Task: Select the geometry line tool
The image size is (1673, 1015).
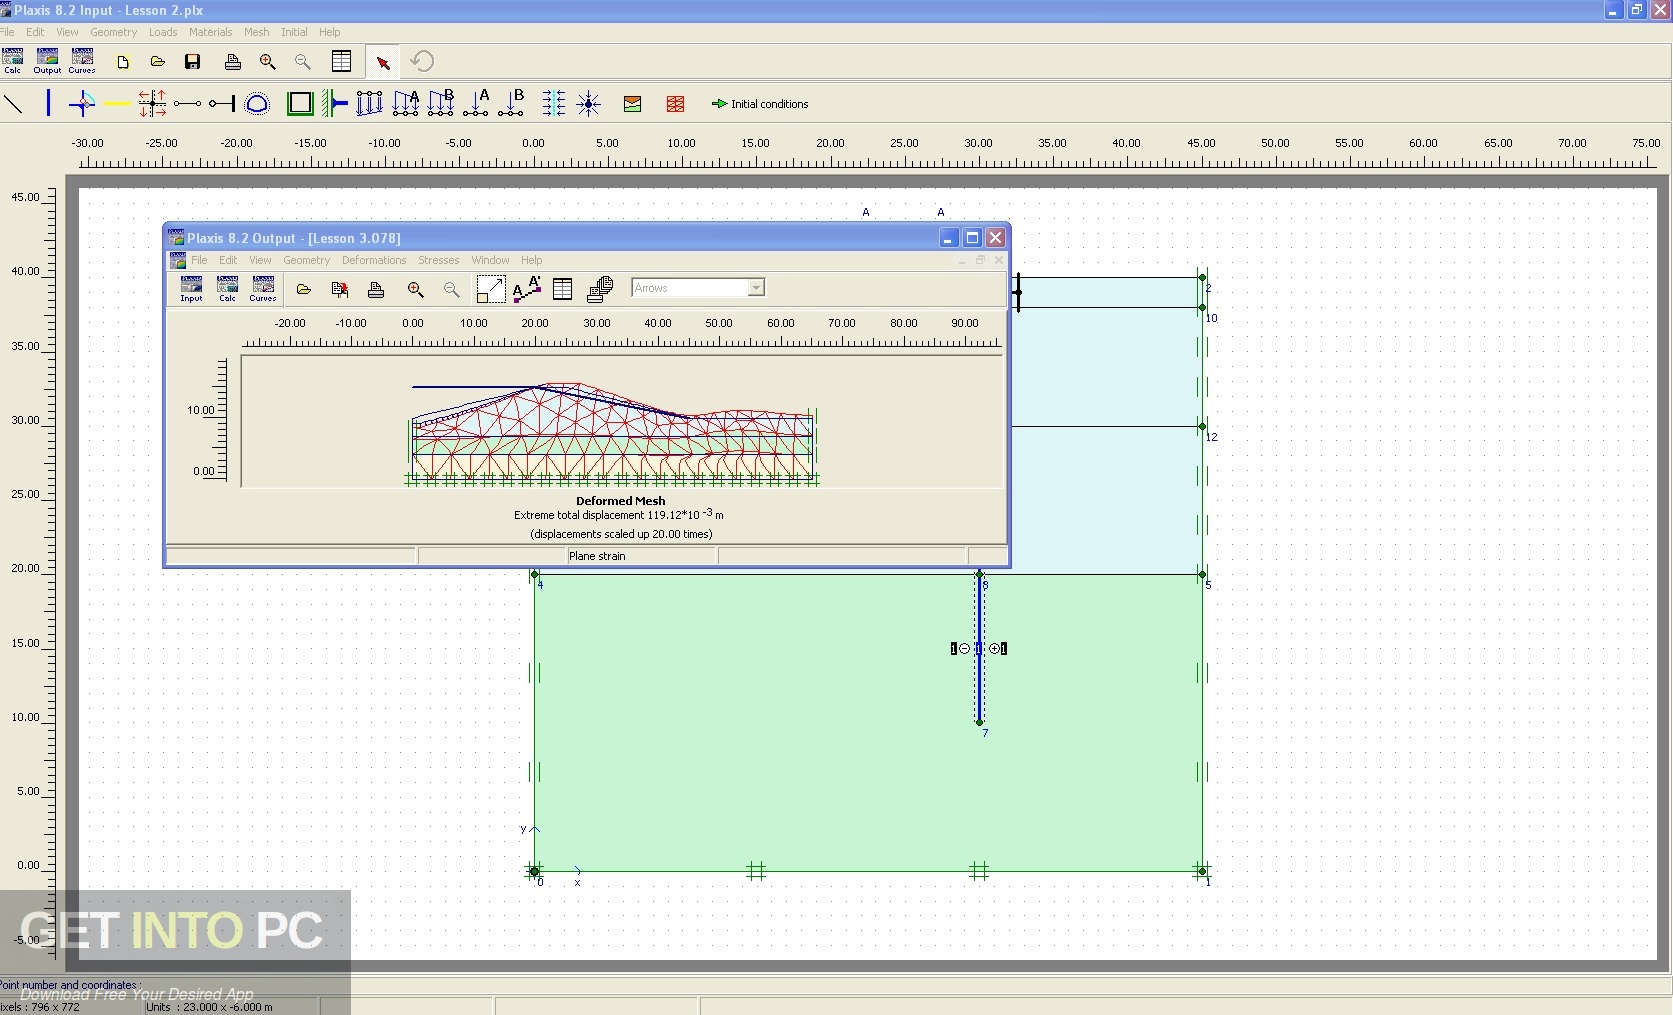Action: [x=13, y=103]
